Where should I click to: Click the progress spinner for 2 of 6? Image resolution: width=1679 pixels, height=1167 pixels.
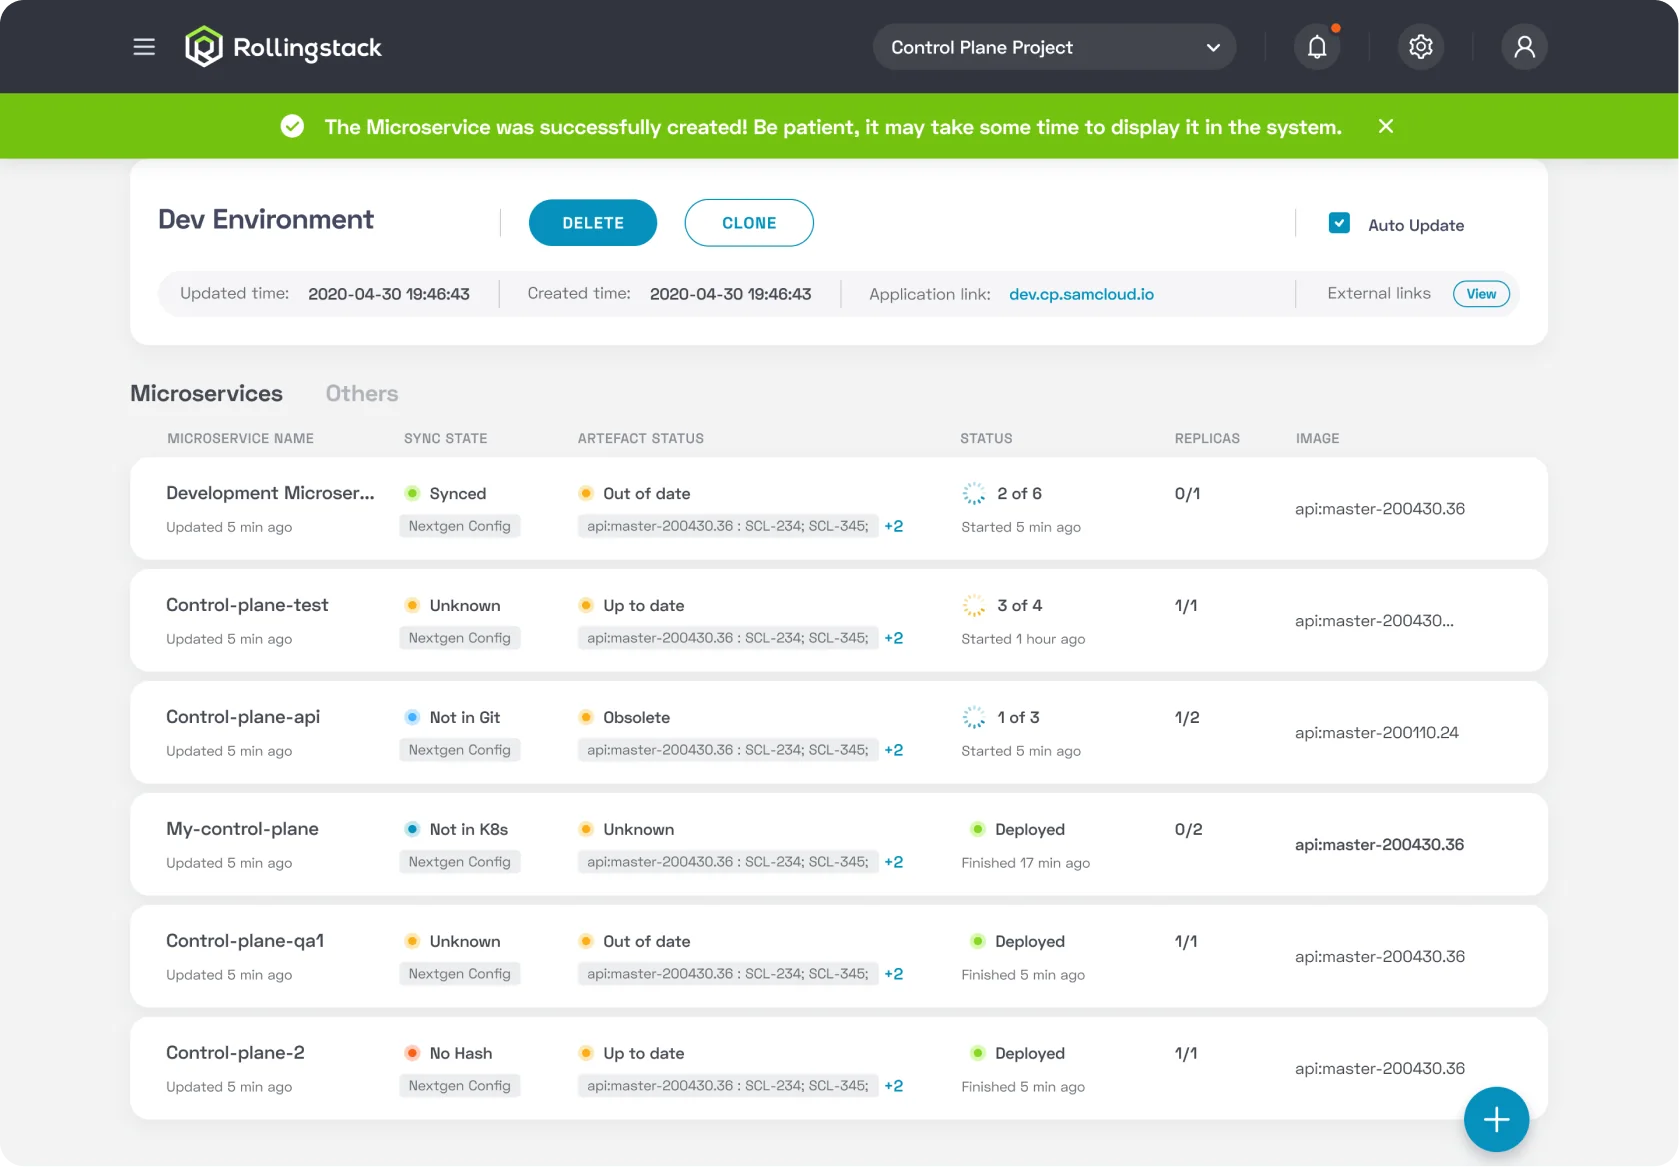coord(973,493)
